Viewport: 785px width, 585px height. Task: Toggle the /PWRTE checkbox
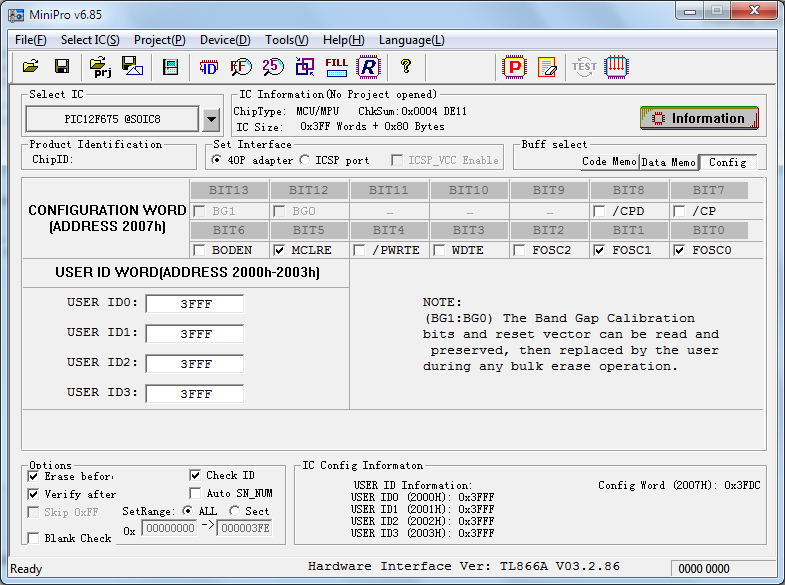359,250
